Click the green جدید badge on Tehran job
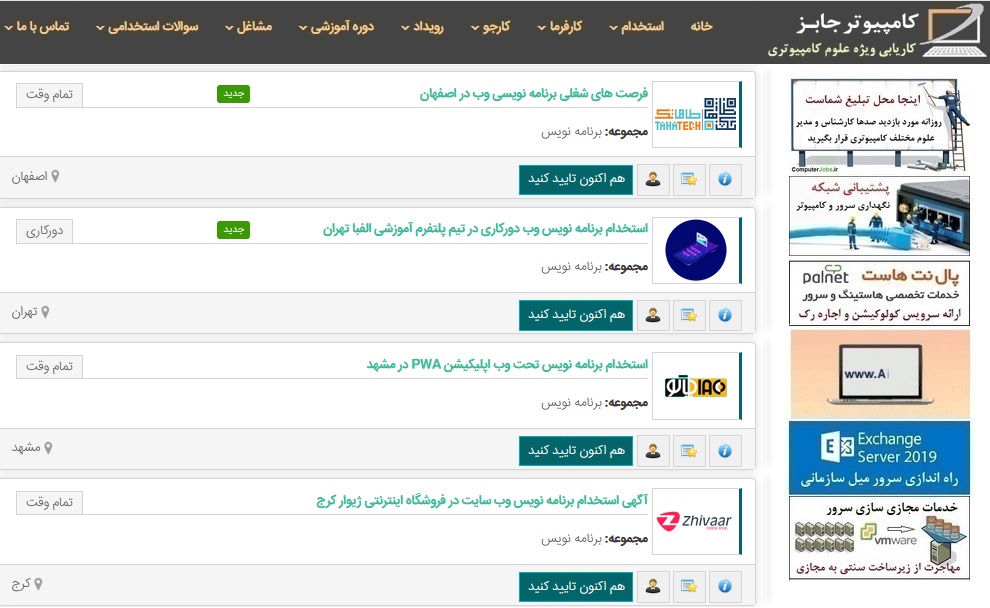990x608 pixels. [x=233, y=230]
